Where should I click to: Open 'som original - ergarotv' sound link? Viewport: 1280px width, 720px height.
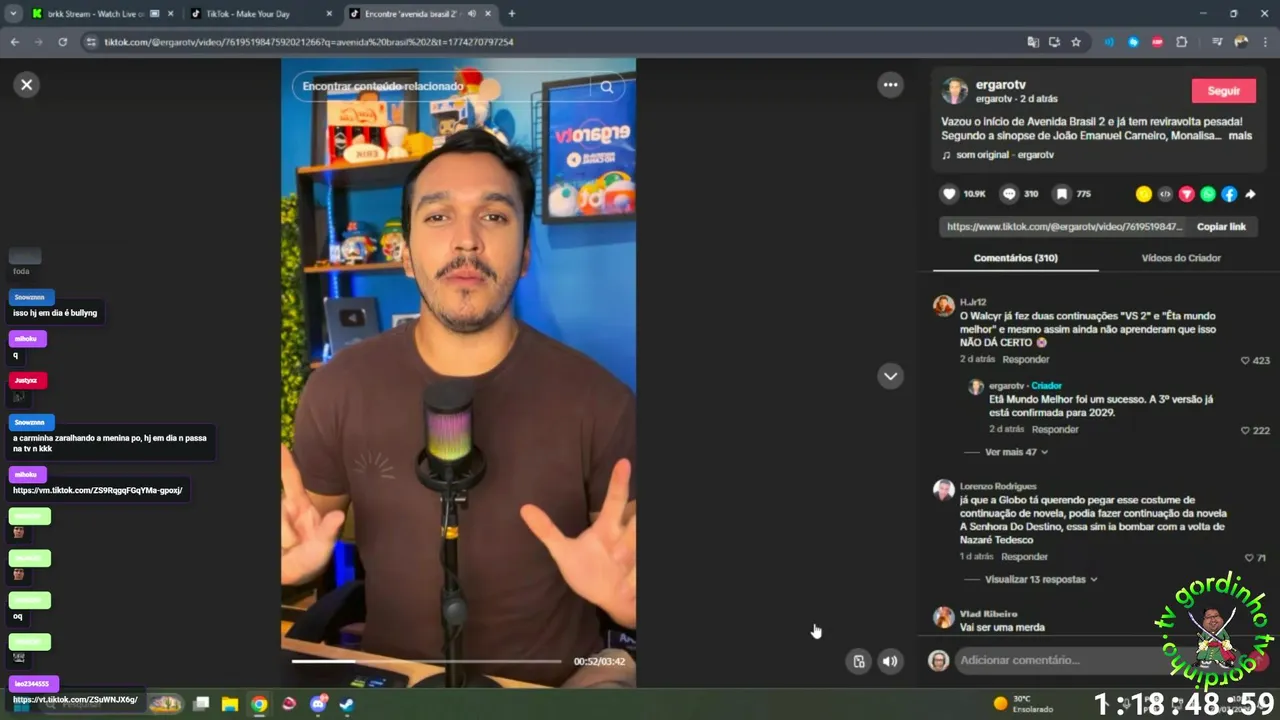pos(1004,155)
